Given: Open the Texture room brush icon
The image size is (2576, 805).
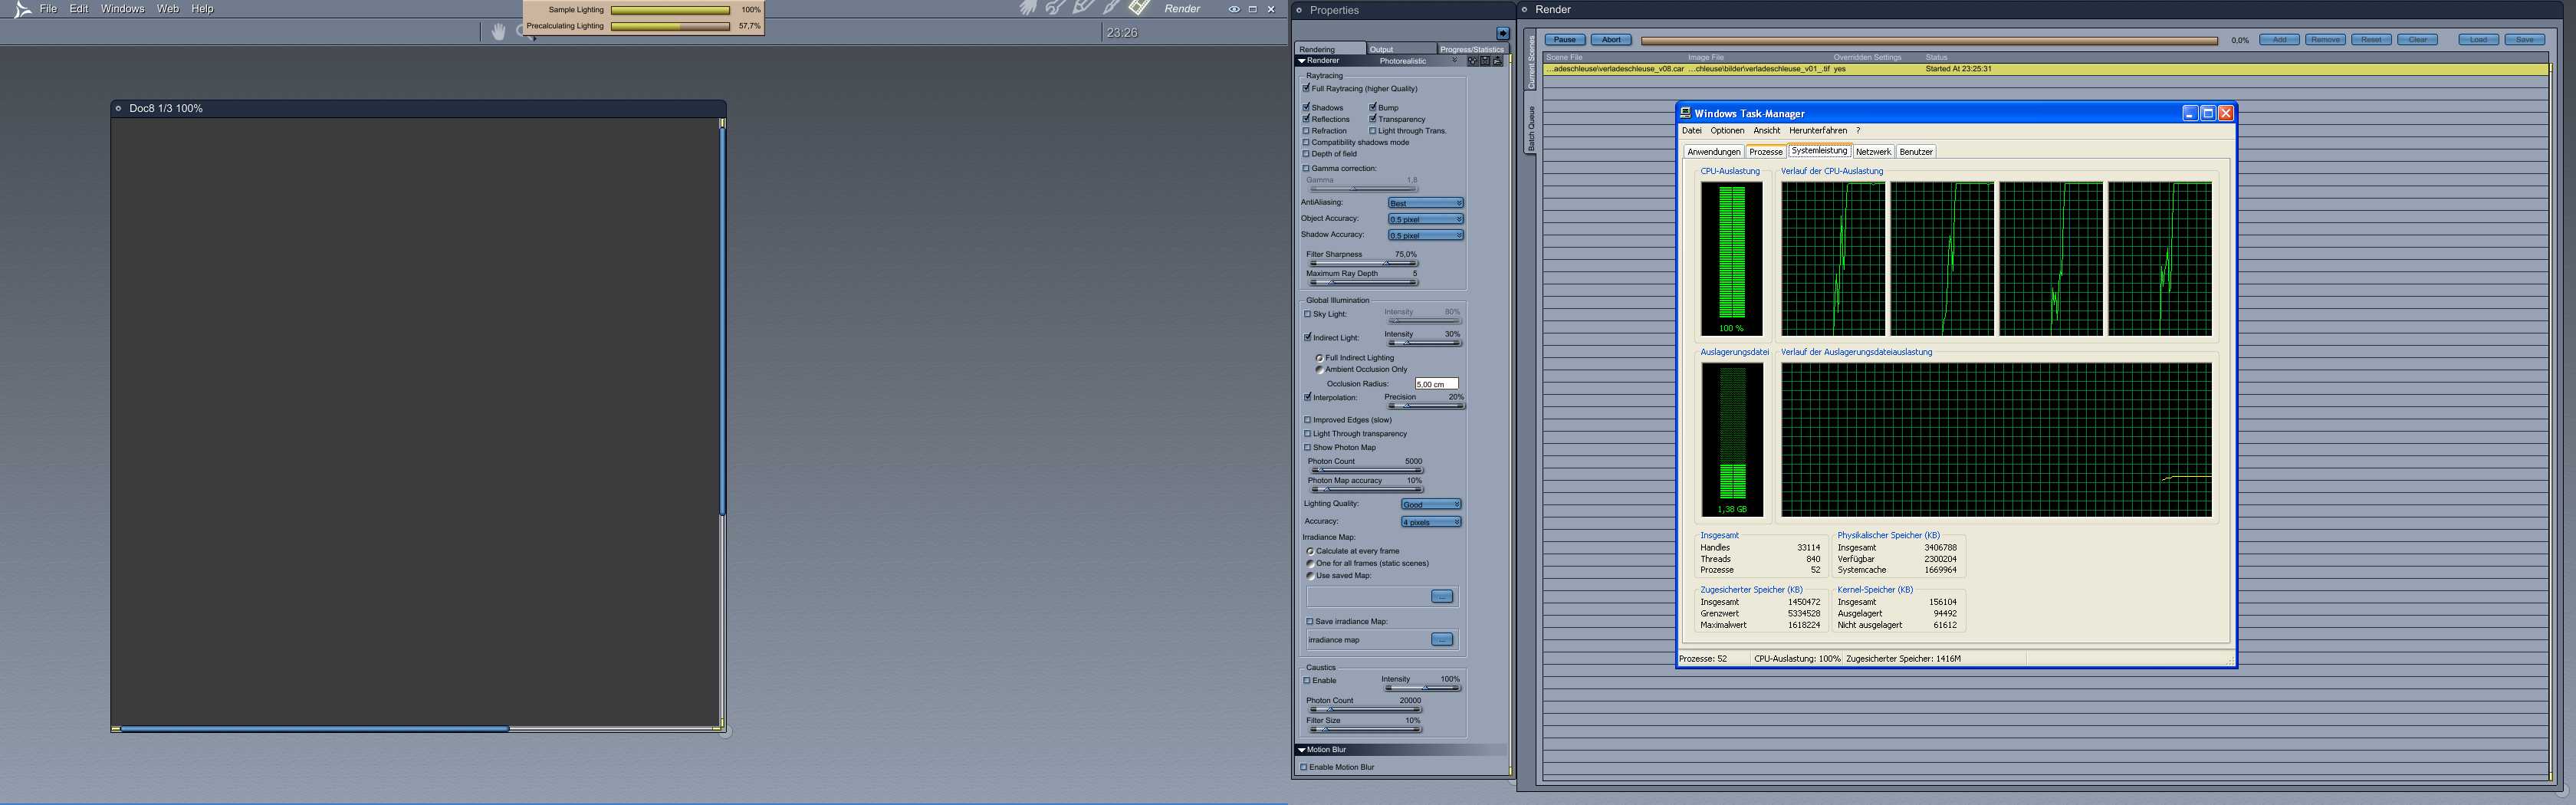Looking at the screenshot, I should pos(1111,8).
